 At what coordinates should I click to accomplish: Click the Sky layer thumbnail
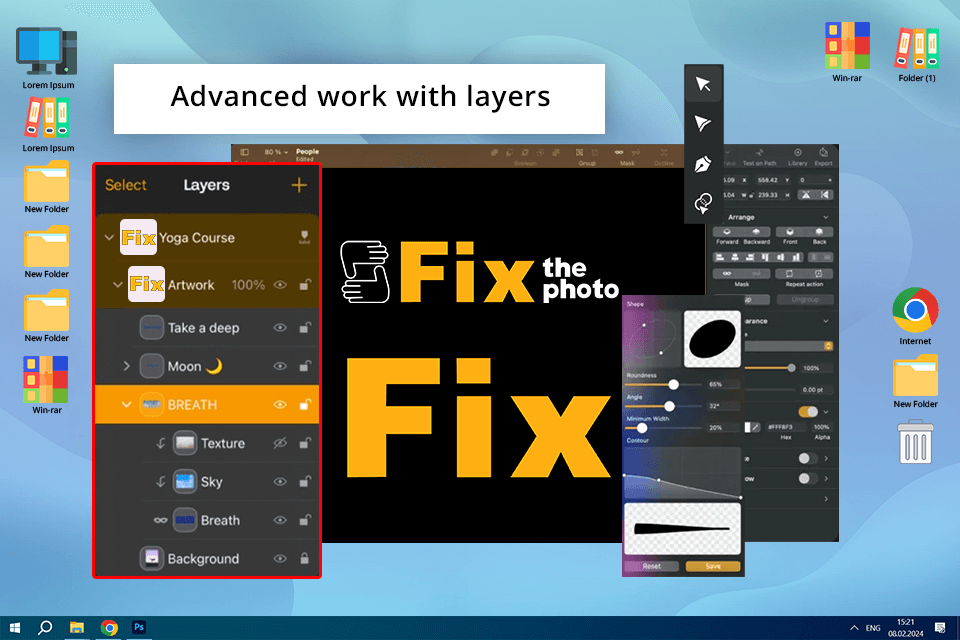pos(185,482)
